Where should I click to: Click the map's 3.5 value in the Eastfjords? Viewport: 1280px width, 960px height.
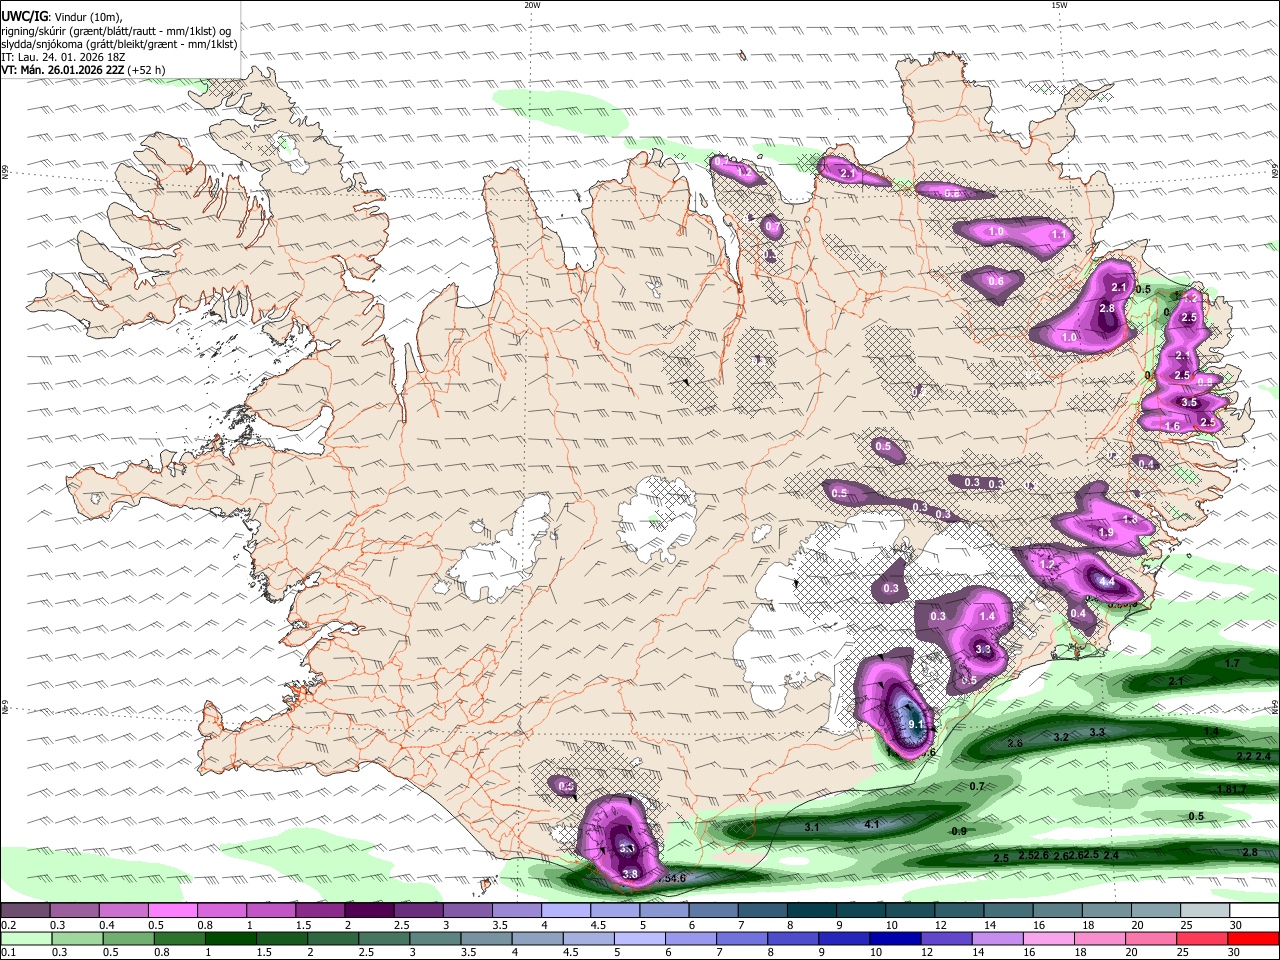click(1189, 402)
